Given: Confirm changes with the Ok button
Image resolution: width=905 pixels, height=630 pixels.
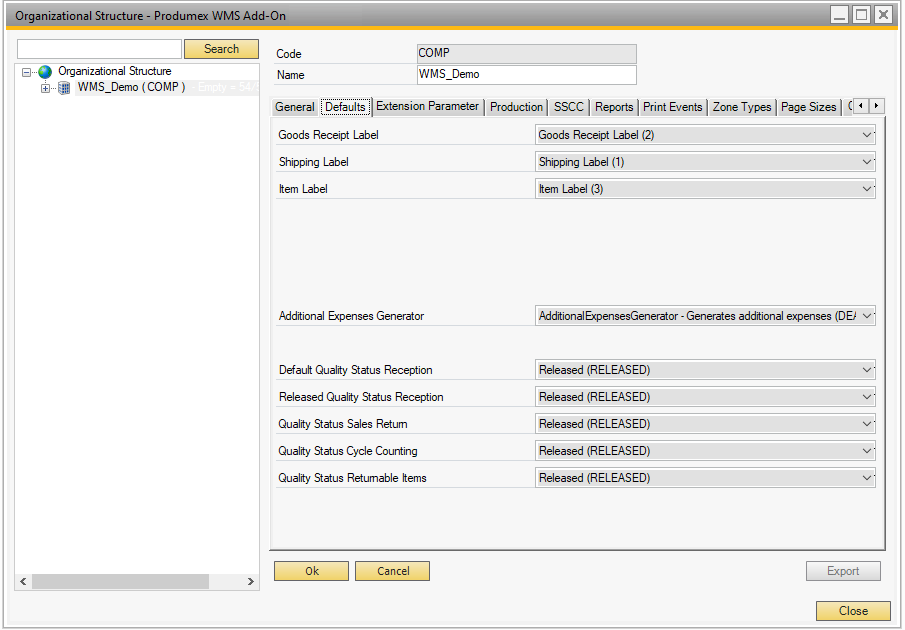Looking at the screenshot, I should [x=311, y=571].
